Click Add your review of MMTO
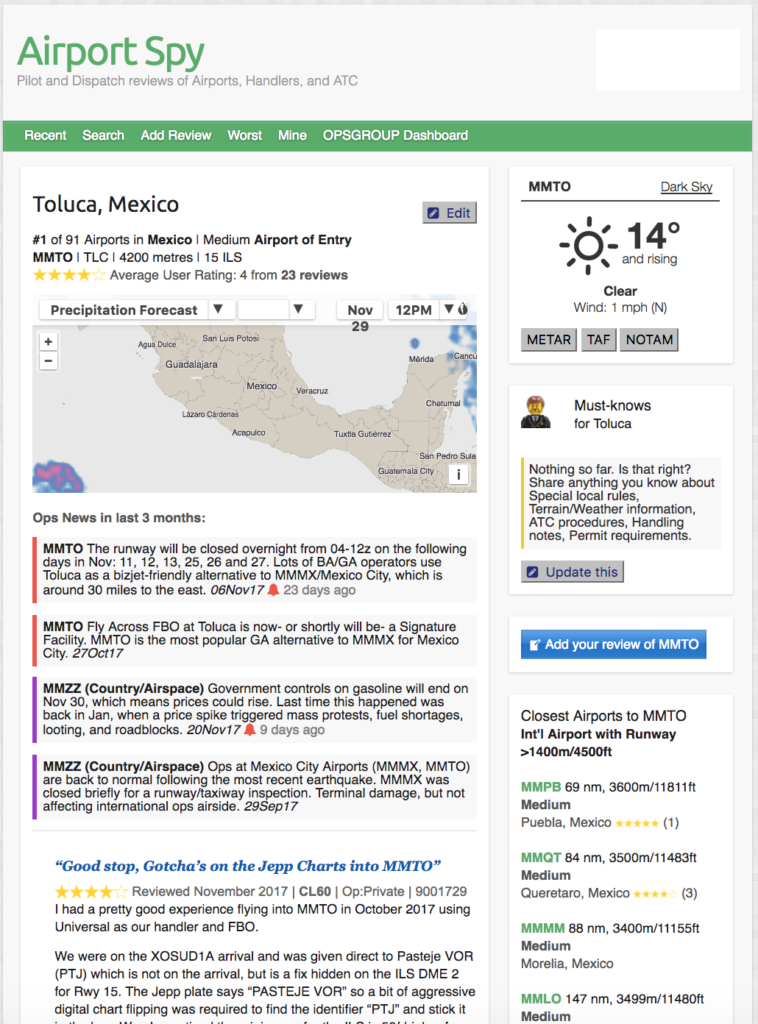The image size is (758, 1024). point(613,644)
